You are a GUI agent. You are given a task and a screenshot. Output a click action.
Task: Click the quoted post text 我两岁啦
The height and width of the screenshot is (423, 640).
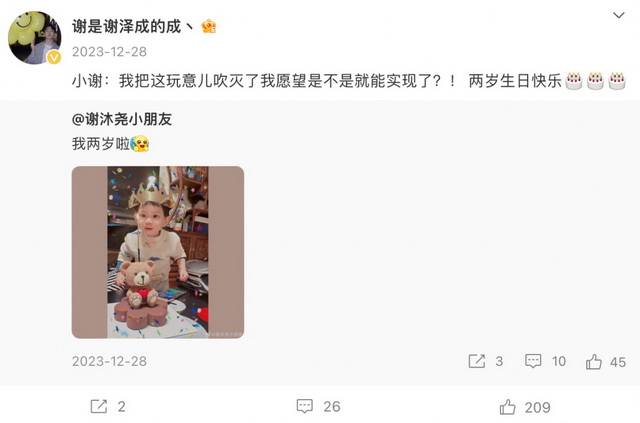pyautogui.click(x=101, y=144)
